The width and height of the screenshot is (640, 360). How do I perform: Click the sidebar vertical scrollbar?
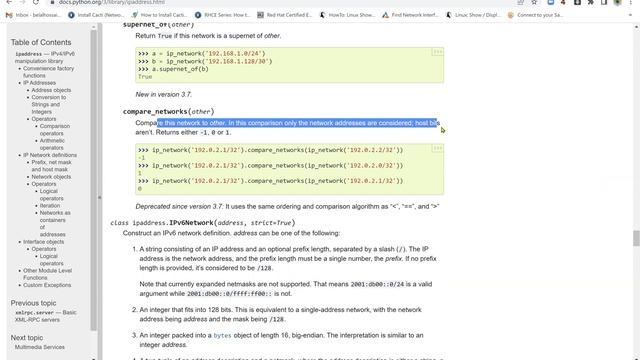(93, 180)
